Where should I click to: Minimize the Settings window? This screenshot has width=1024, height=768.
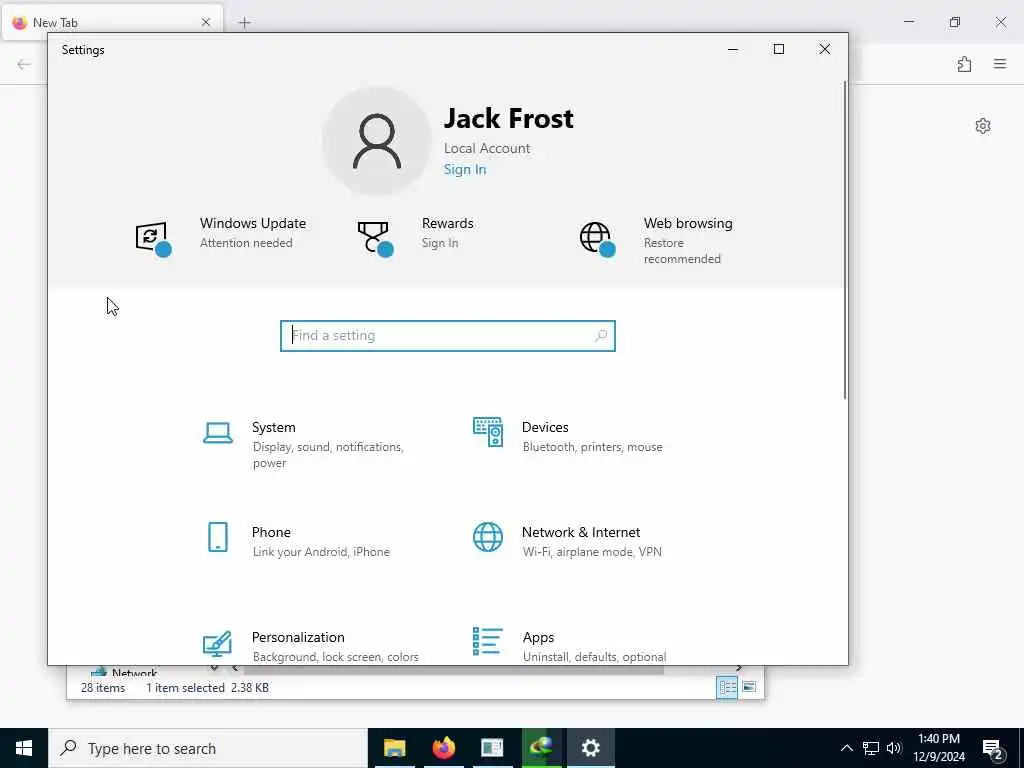733,50
